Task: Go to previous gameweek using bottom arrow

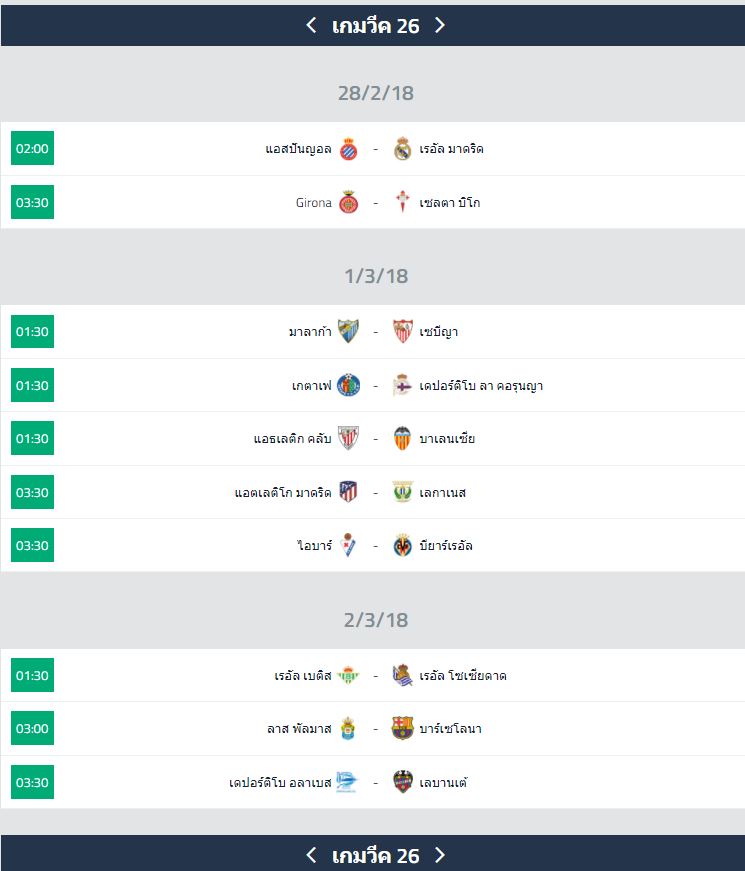Action: 311,855
